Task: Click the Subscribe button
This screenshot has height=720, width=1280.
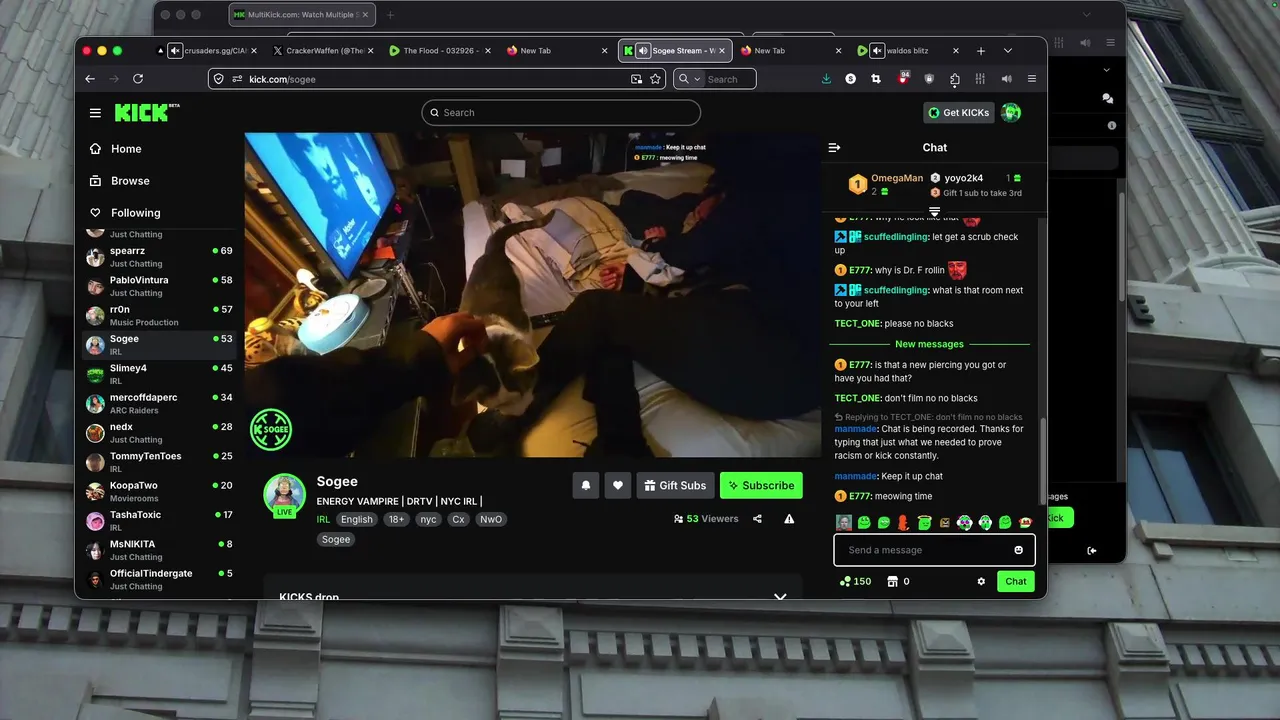Action: (761, 485)
